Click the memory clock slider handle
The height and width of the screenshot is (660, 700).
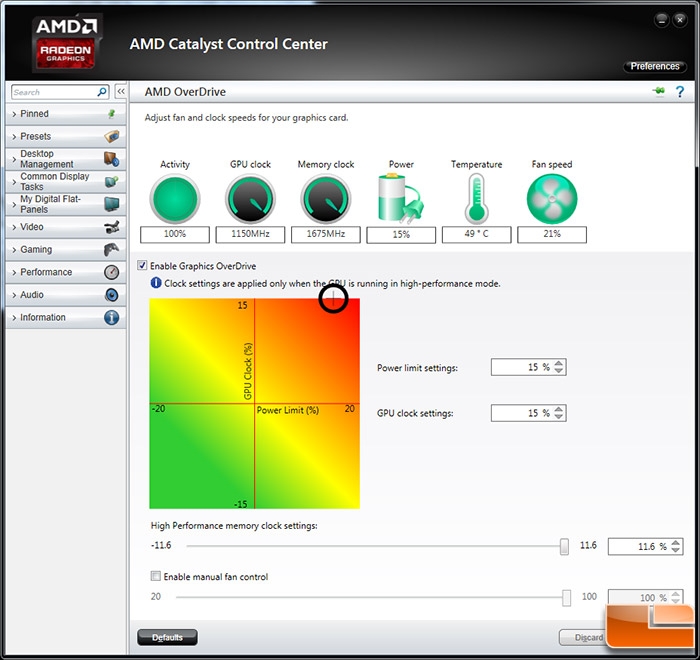click(x=564, y=546)
